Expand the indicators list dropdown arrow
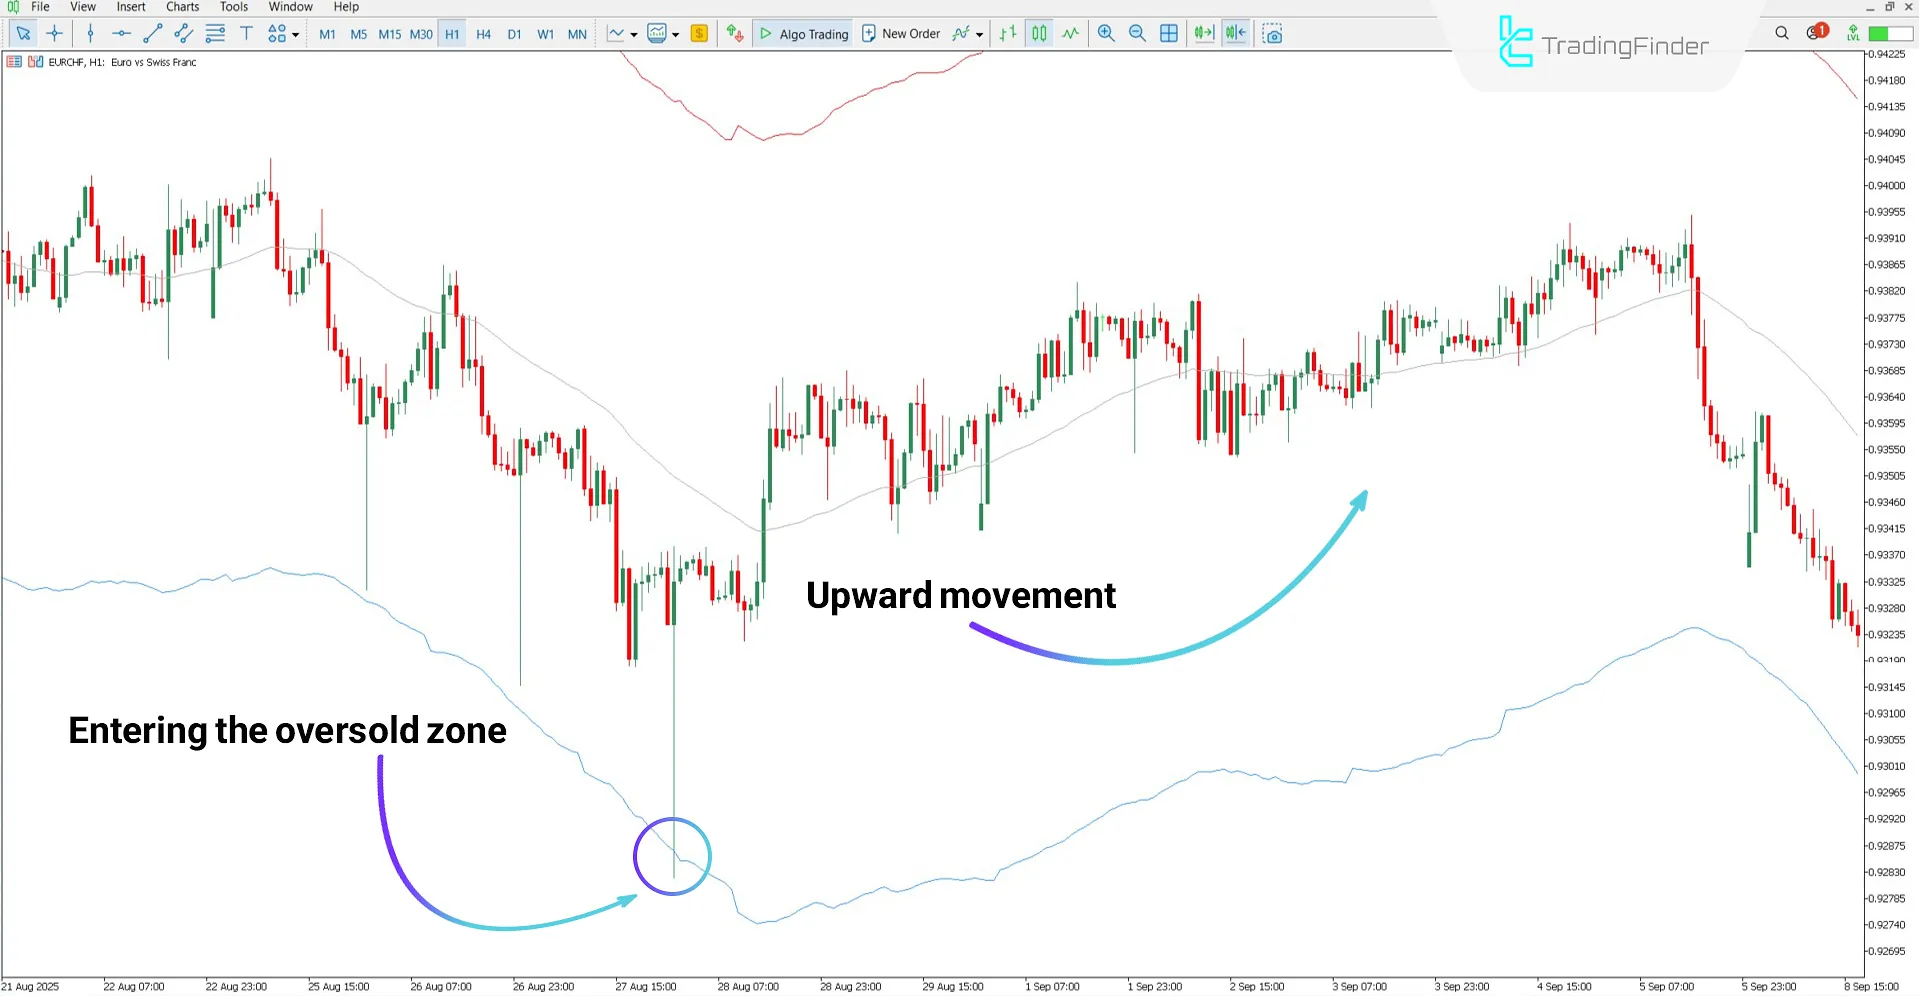The width and height of the screenshot is (1919, 996). click(979, 35)
